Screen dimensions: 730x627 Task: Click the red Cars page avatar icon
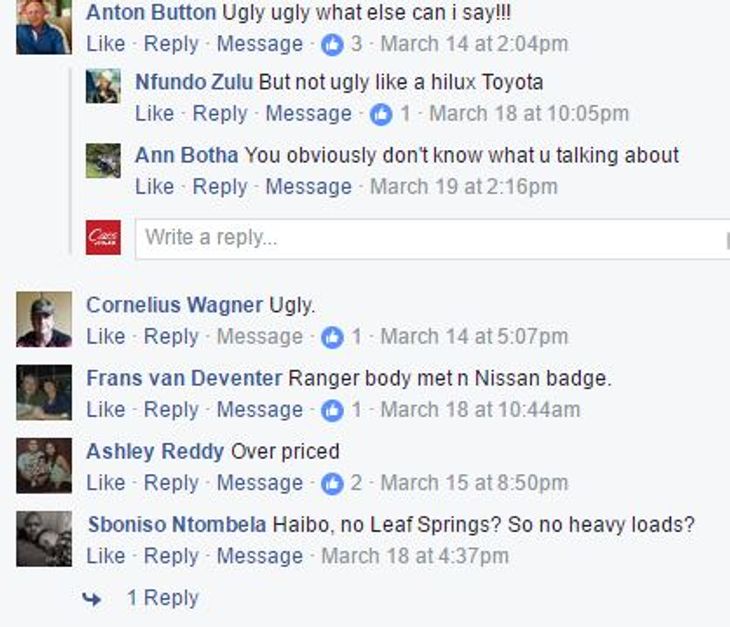[103, 237]
